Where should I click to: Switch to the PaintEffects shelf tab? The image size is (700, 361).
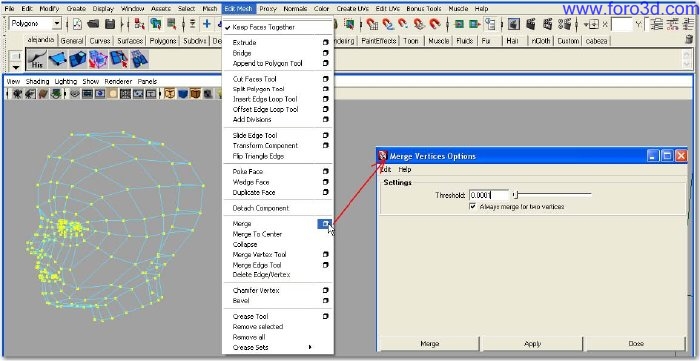pyautogui.click(x=379, y=41)
